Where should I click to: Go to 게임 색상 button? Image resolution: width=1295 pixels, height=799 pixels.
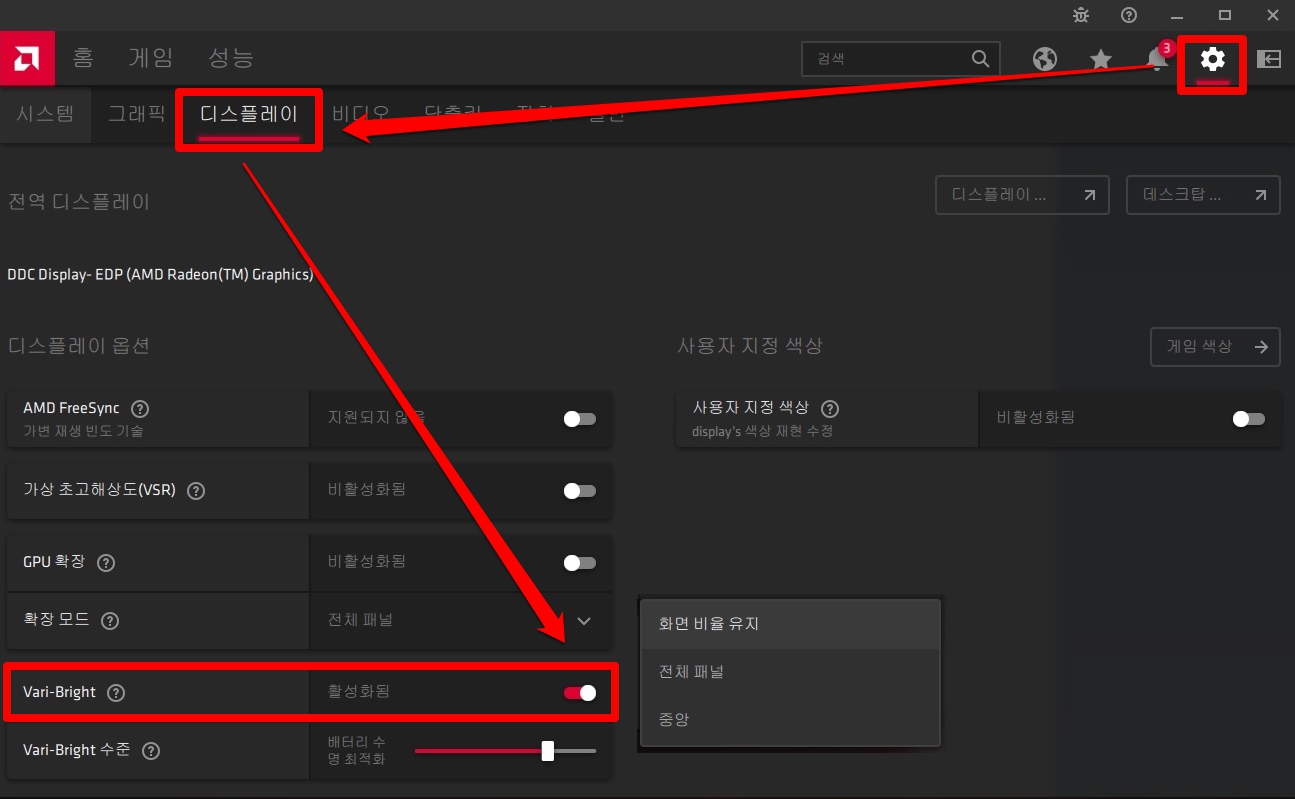coord(1215,347)
